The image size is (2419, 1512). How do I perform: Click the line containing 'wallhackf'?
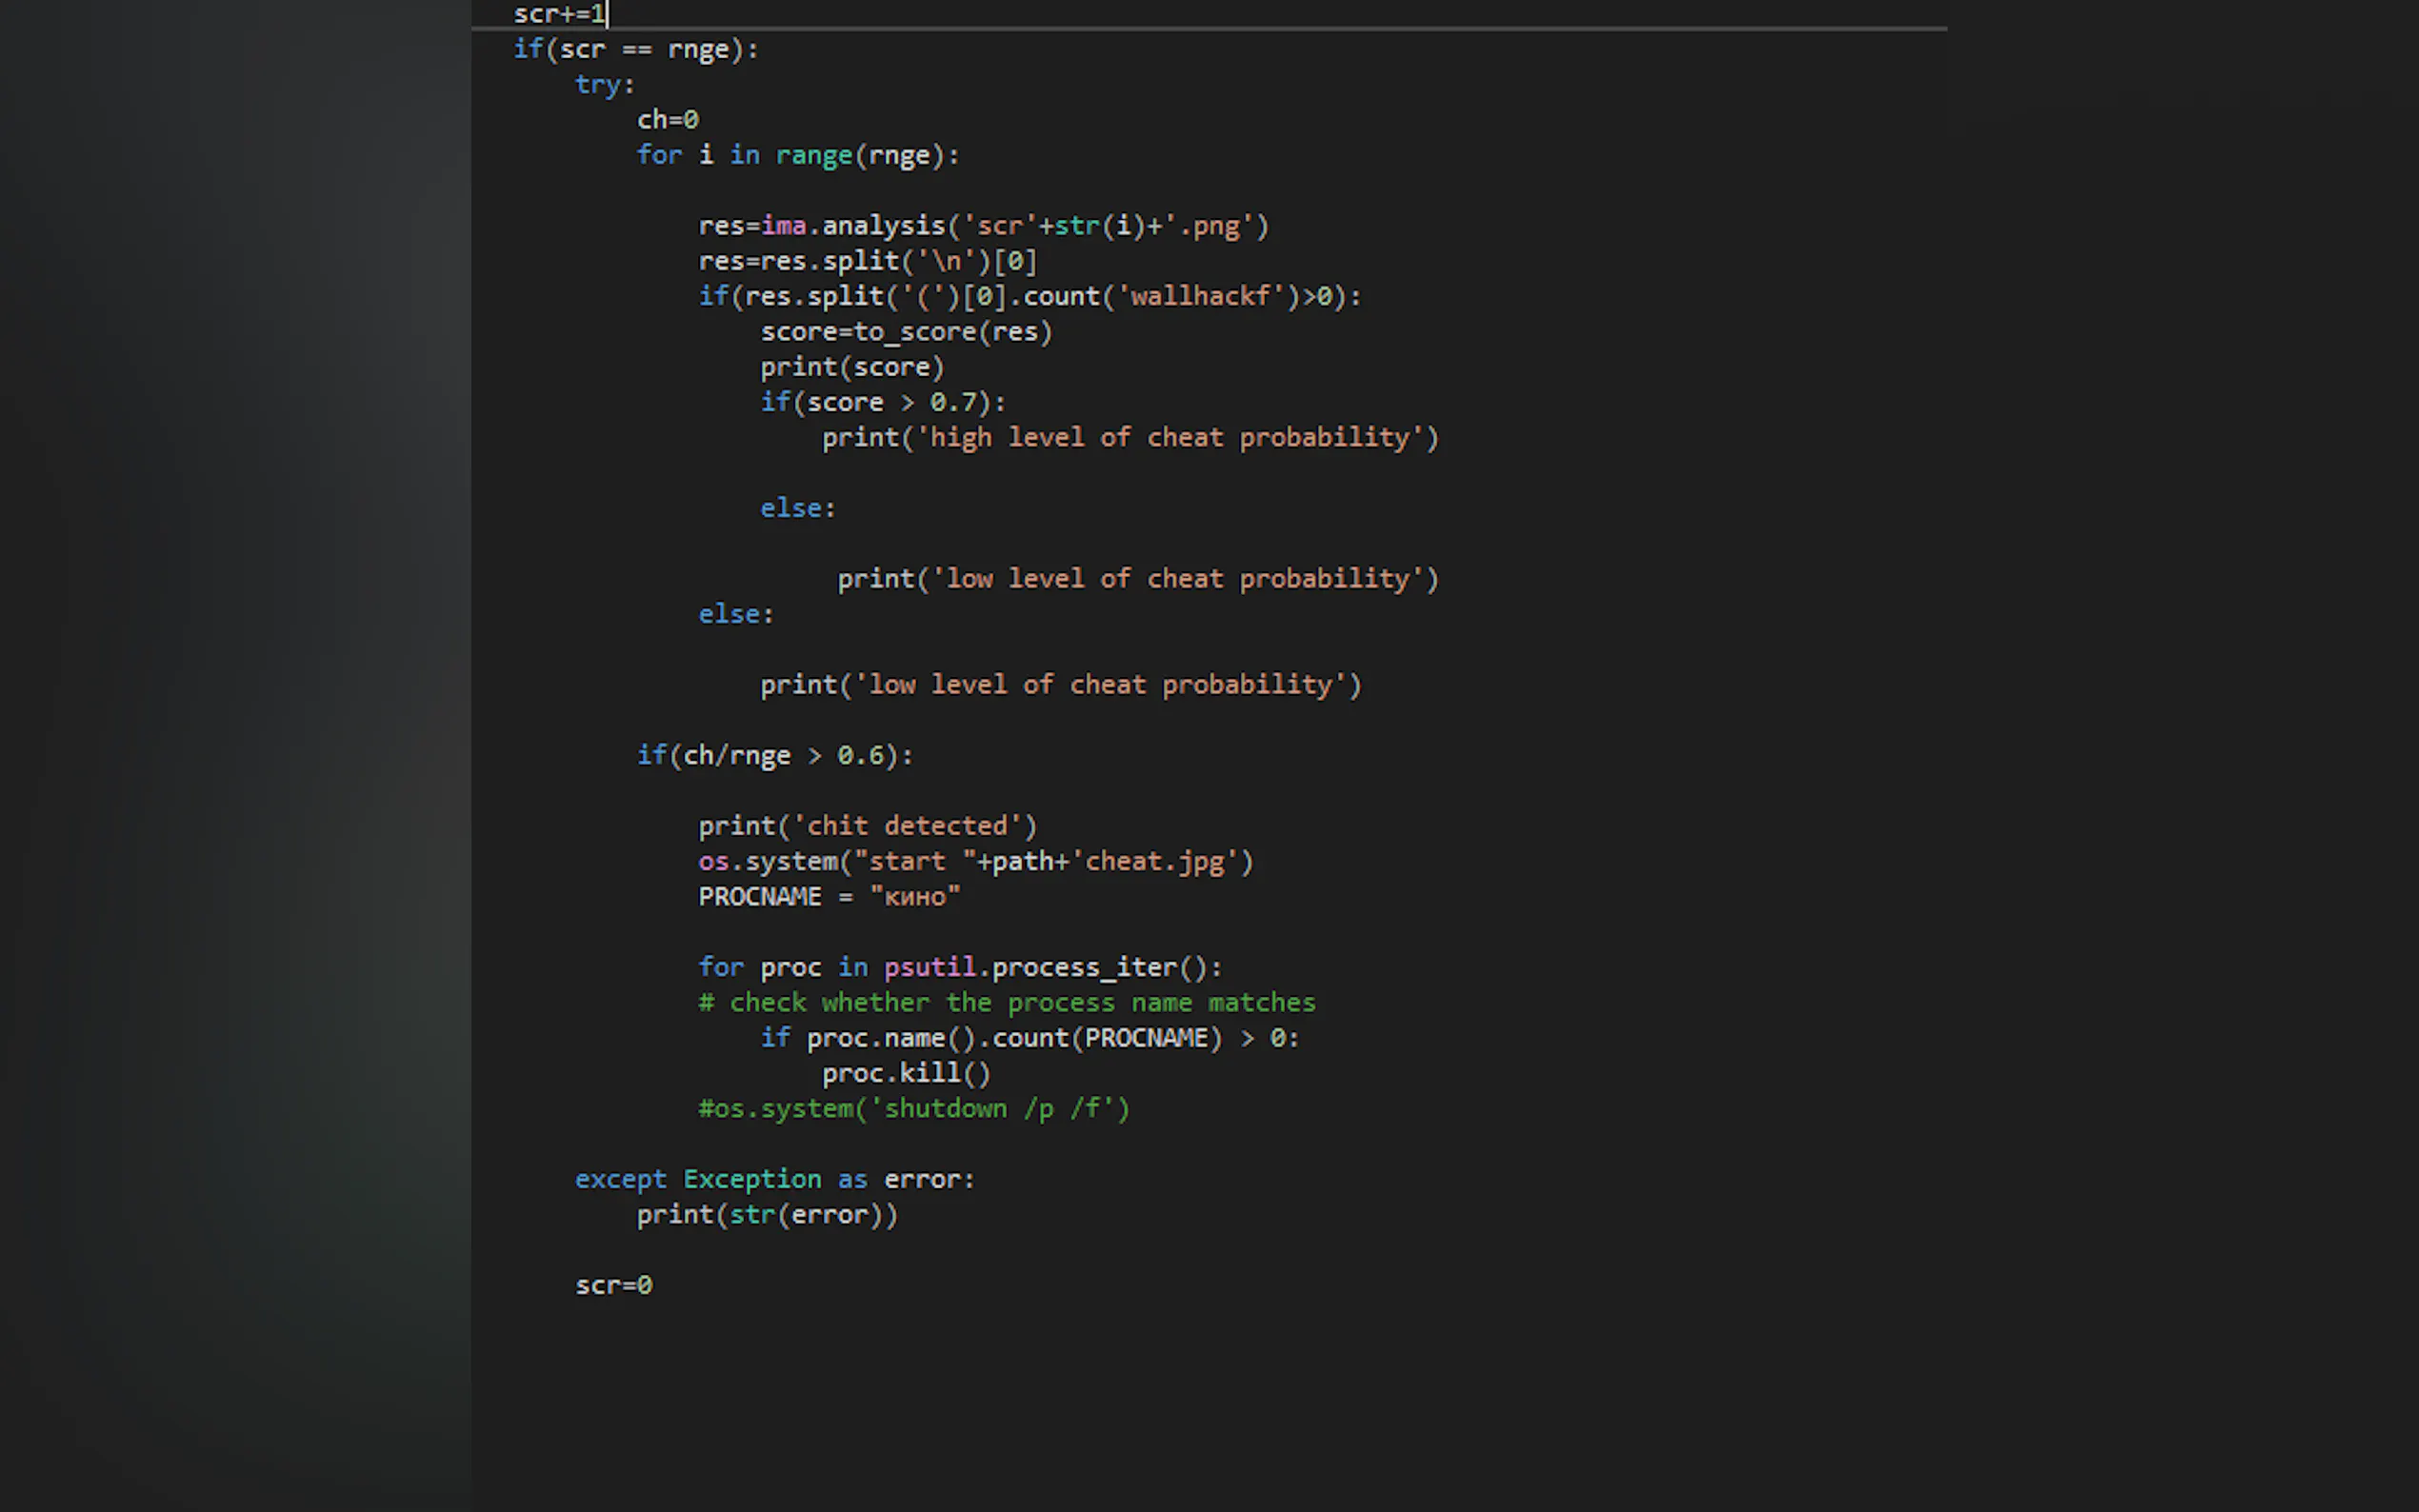1030,296
